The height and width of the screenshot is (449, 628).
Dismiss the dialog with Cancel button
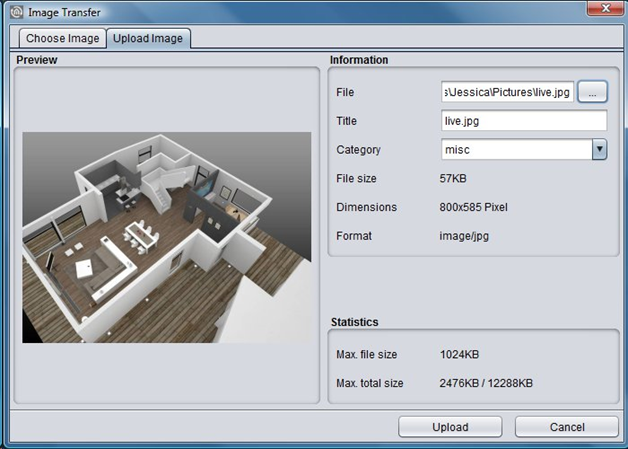(567, 427)
